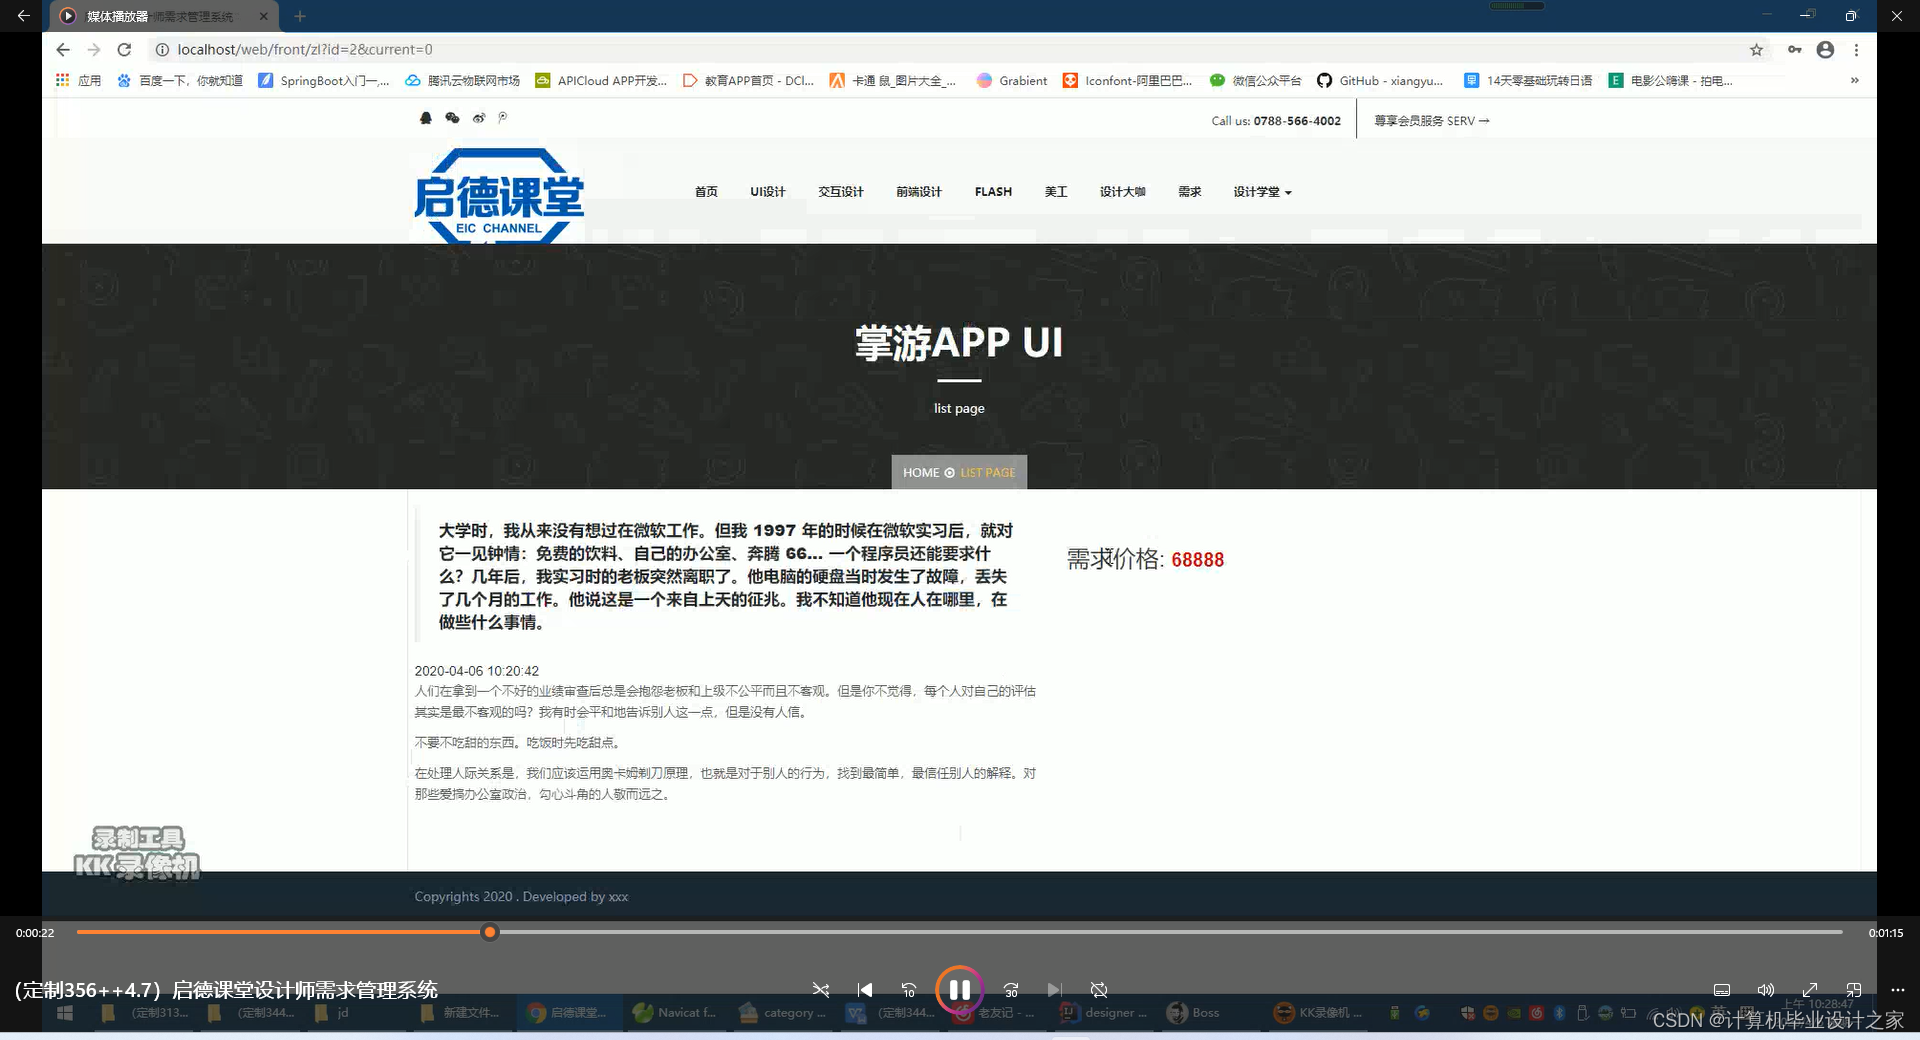Viewport: 1920px width, 1040px height.
Task: Open the FLASH navigation item
Action: tap(993, 192)
